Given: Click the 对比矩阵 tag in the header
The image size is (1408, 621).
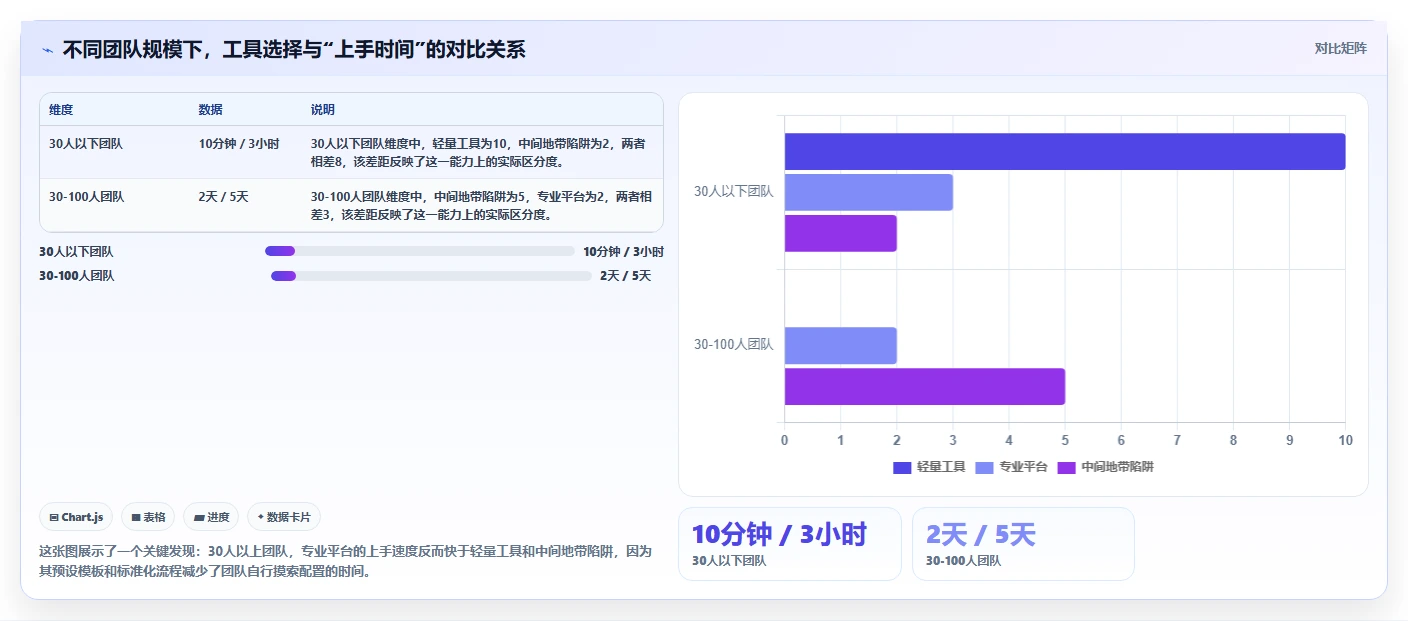Looking at the screenshot, I should pyautogui.click(x=1340, y=48).
